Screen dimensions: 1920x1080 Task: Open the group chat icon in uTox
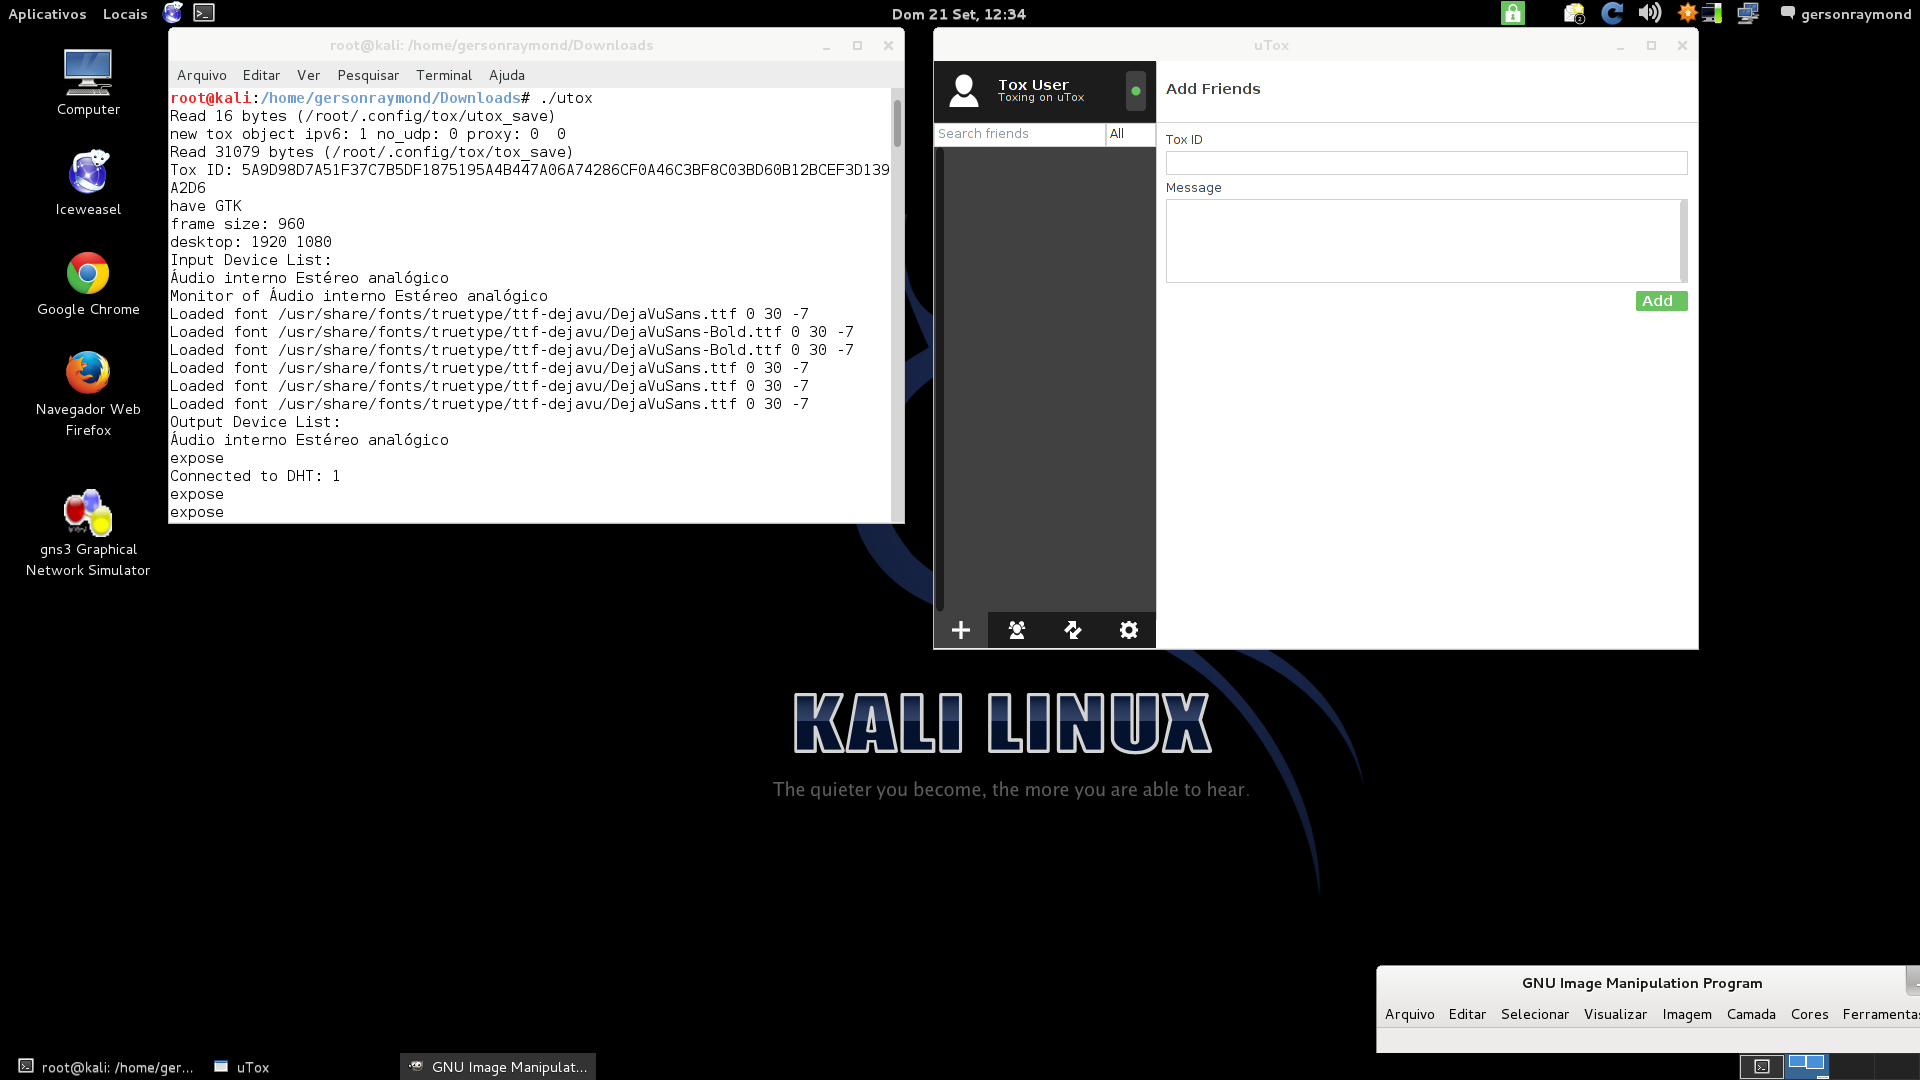(x=1017, y=630)
